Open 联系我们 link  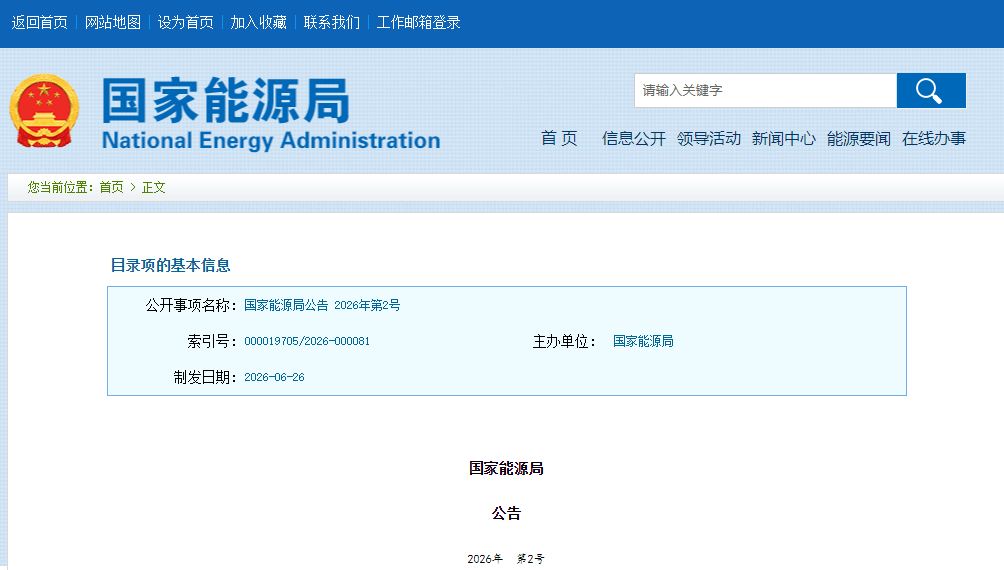[332, 22]
